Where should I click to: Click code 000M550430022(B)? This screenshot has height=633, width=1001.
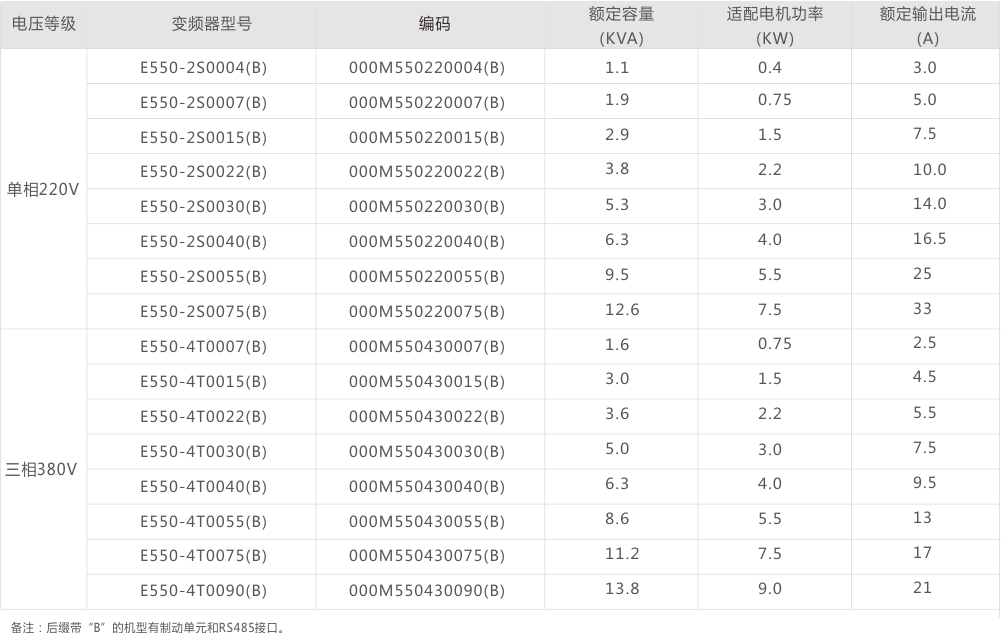(x=427, y=417)
